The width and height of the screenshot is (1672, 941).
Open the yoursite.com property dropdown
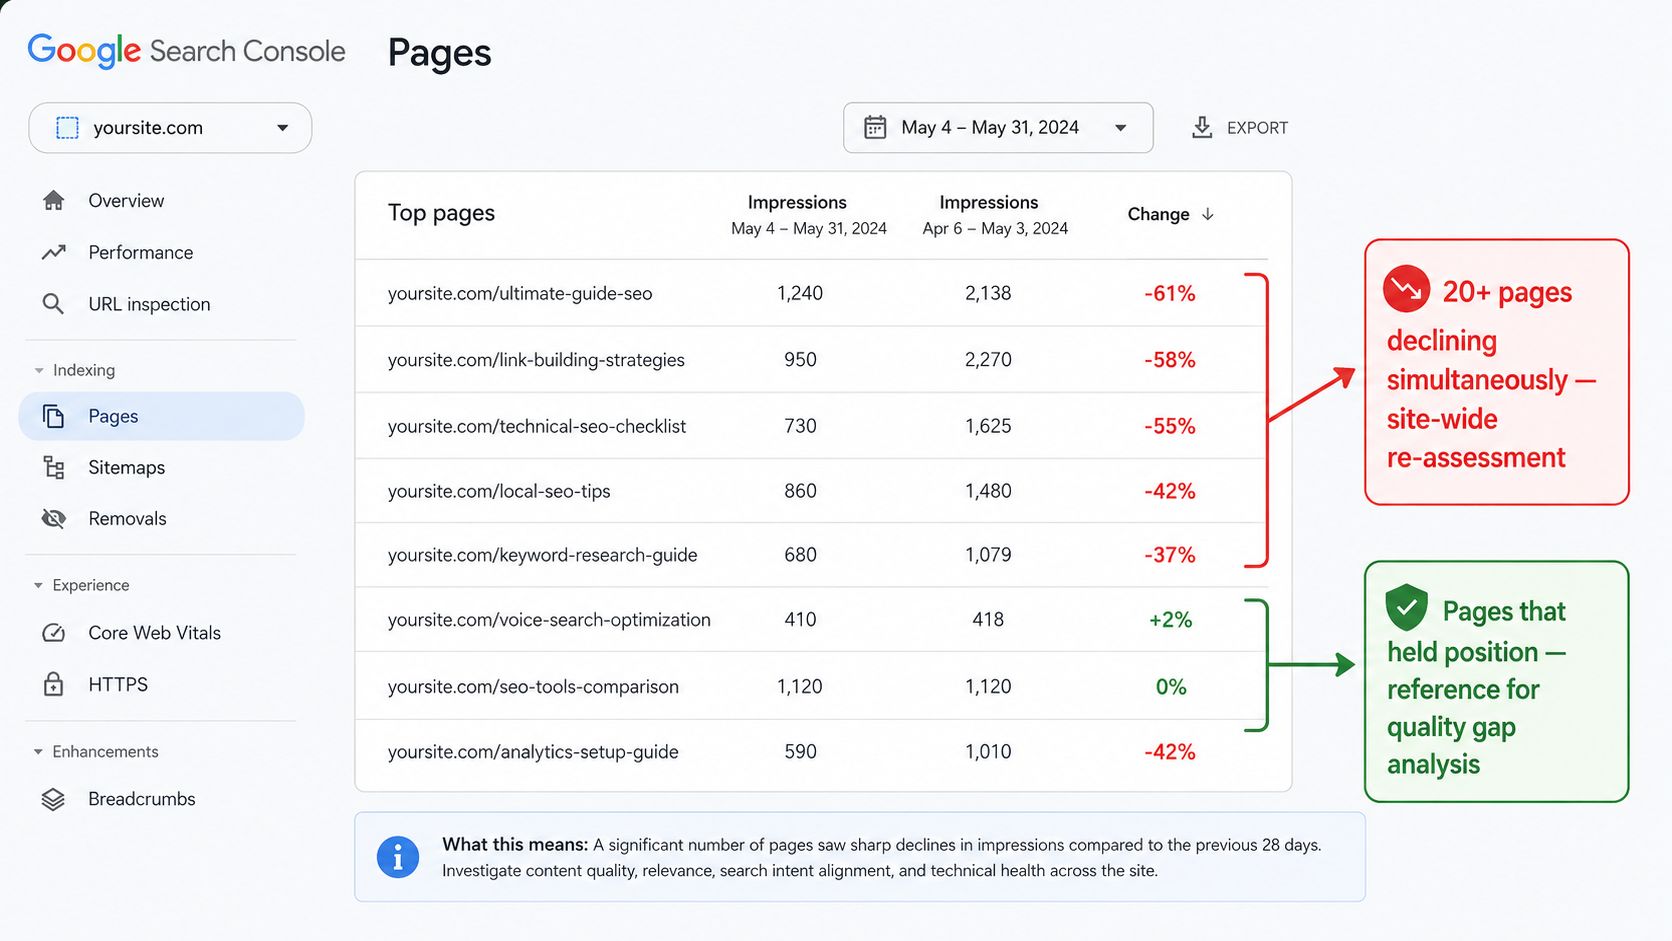click(170, 128)
